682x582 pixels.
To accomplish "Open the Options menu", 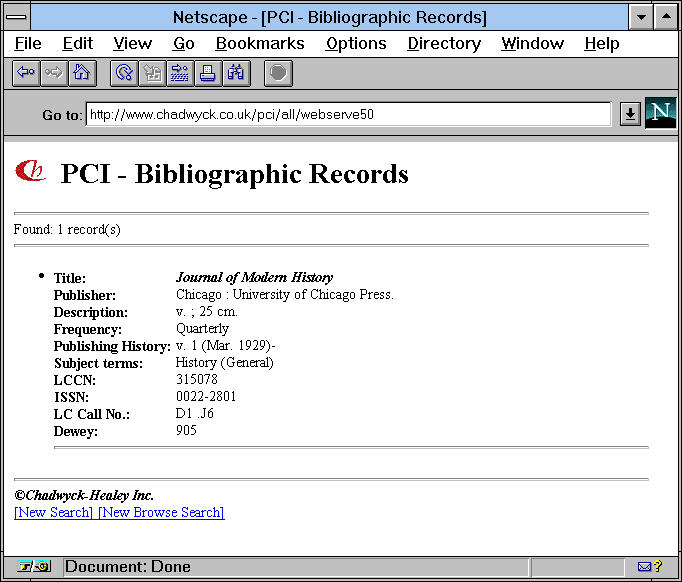I will pos(356,43).
